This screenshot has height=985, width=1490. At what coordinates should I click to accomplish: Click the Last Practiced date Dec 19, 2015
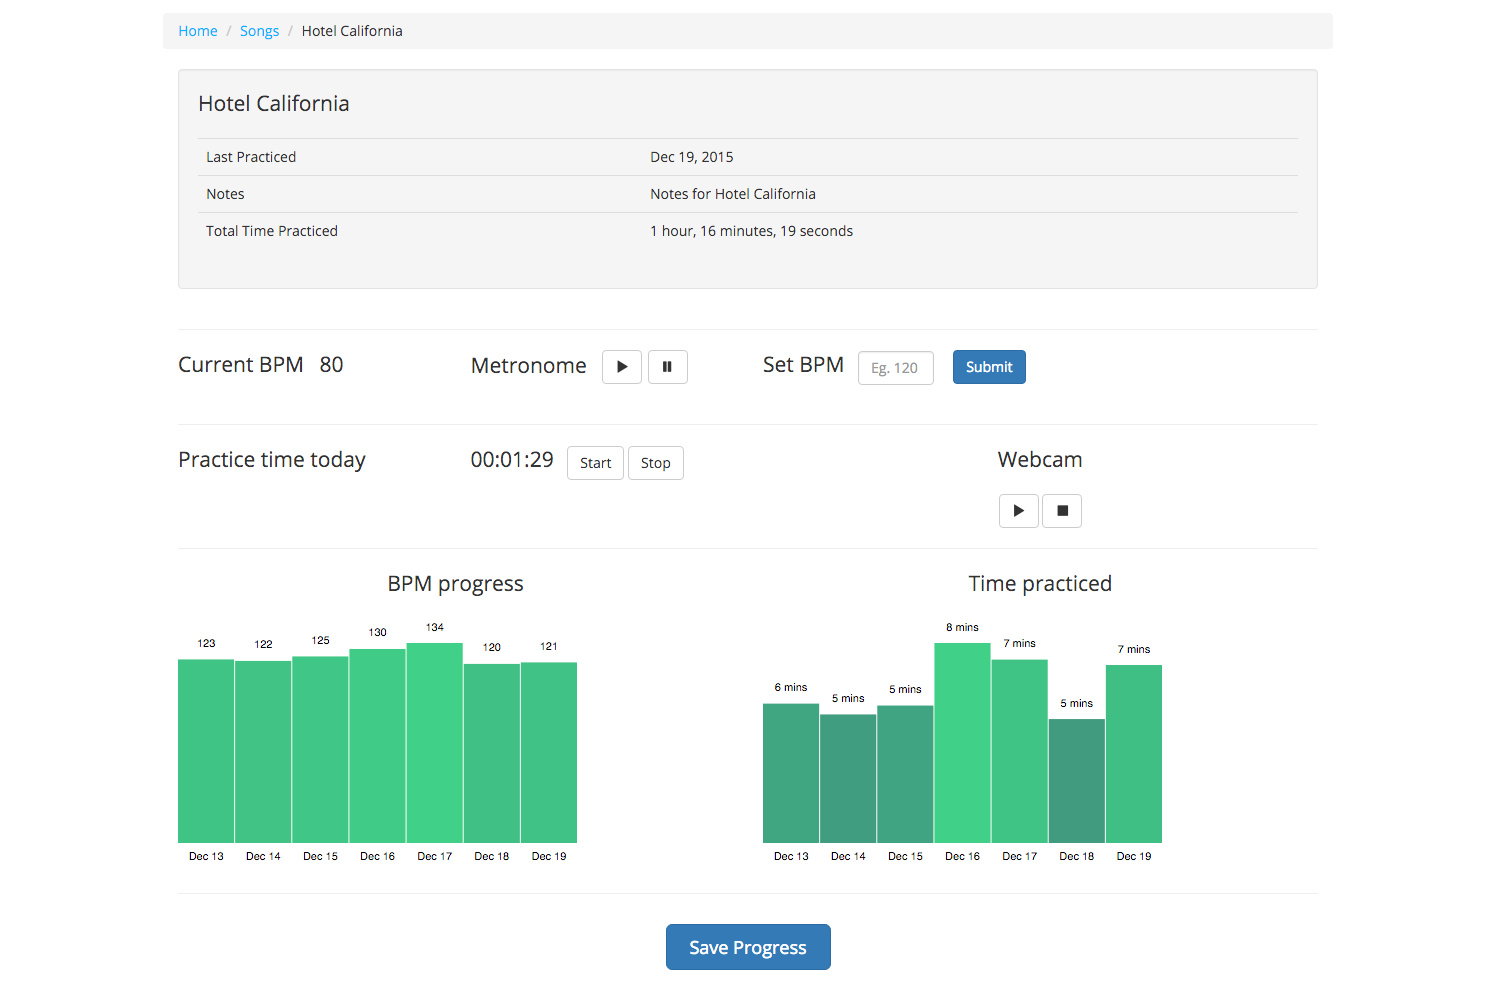pyautogui.click(x=692, y=157)
